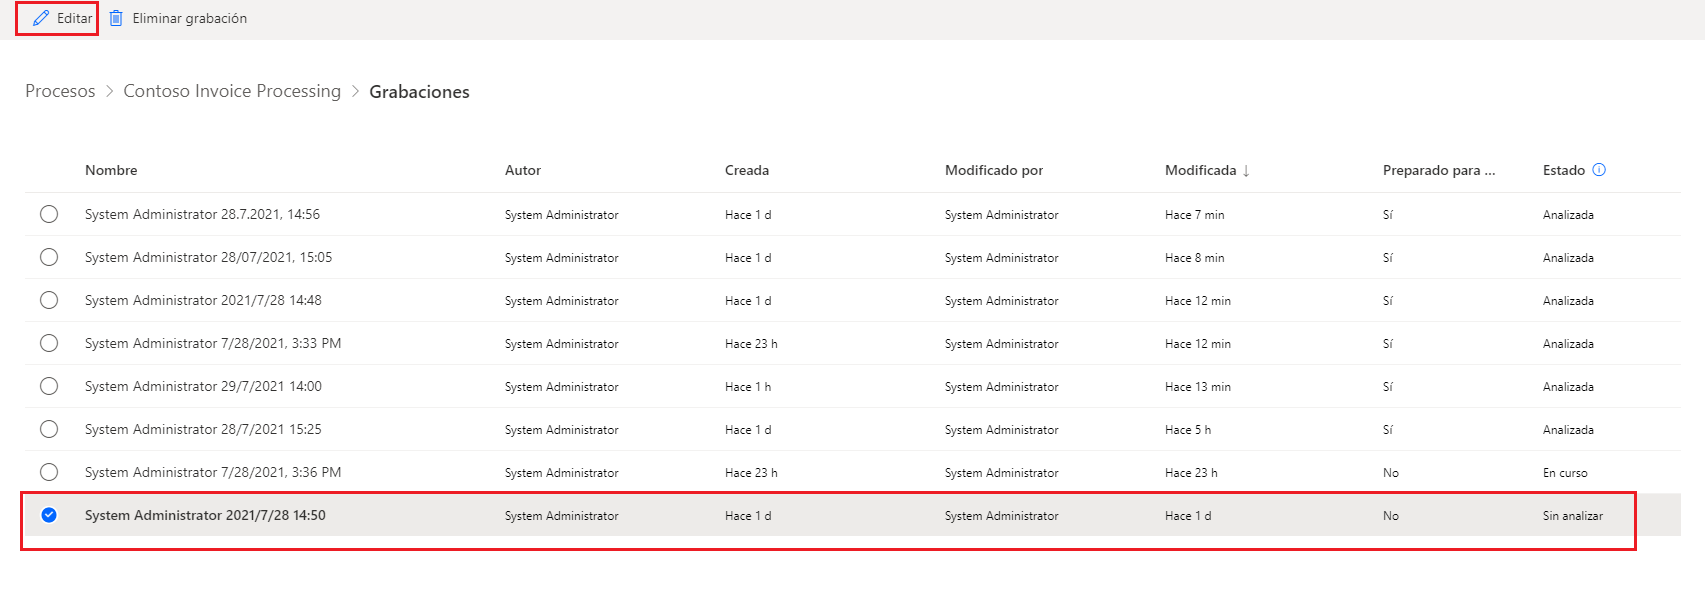
Task: Sort by the Autor column header
Action: pyautogui.click(x=522, y=170)
